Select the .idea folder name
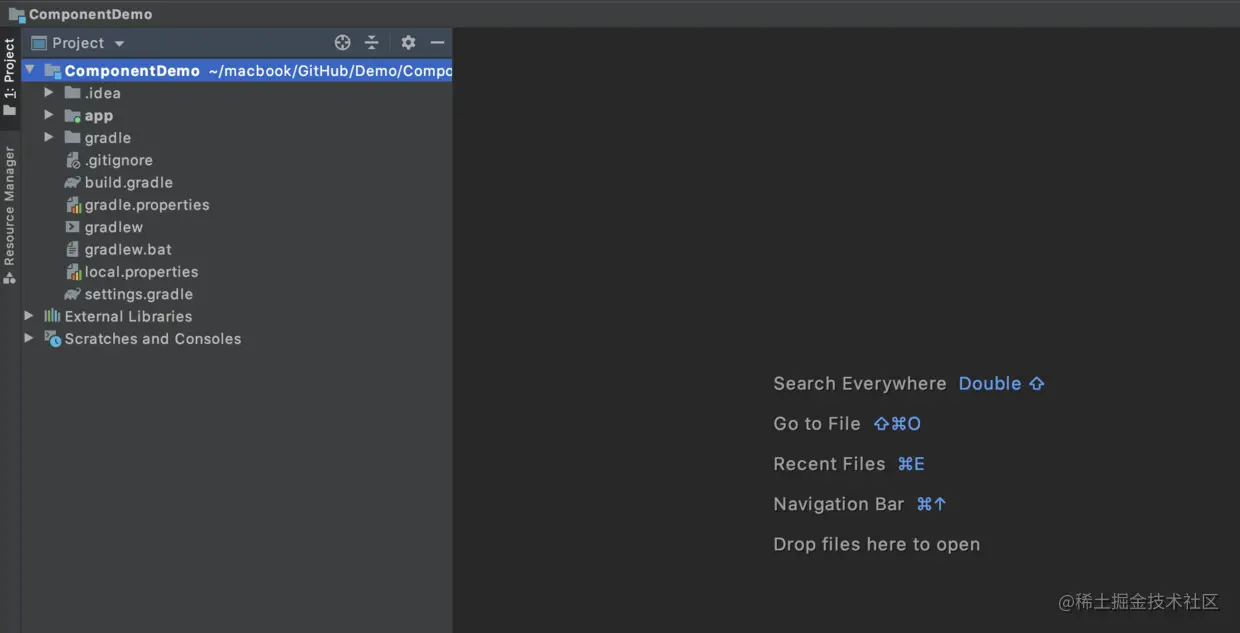 coord(102,93)
